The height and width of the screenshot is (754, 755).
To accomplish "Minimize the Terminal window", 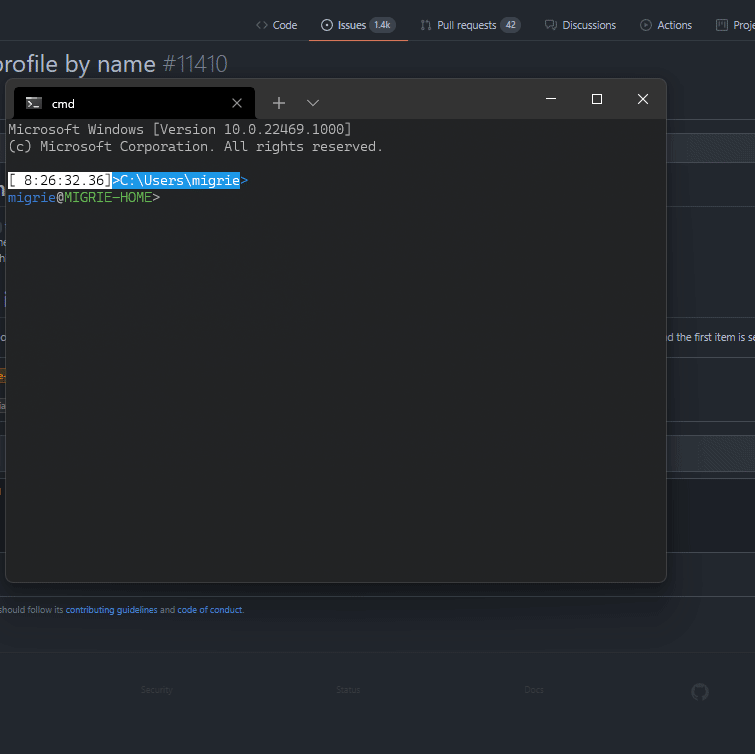I will point(551,99).
